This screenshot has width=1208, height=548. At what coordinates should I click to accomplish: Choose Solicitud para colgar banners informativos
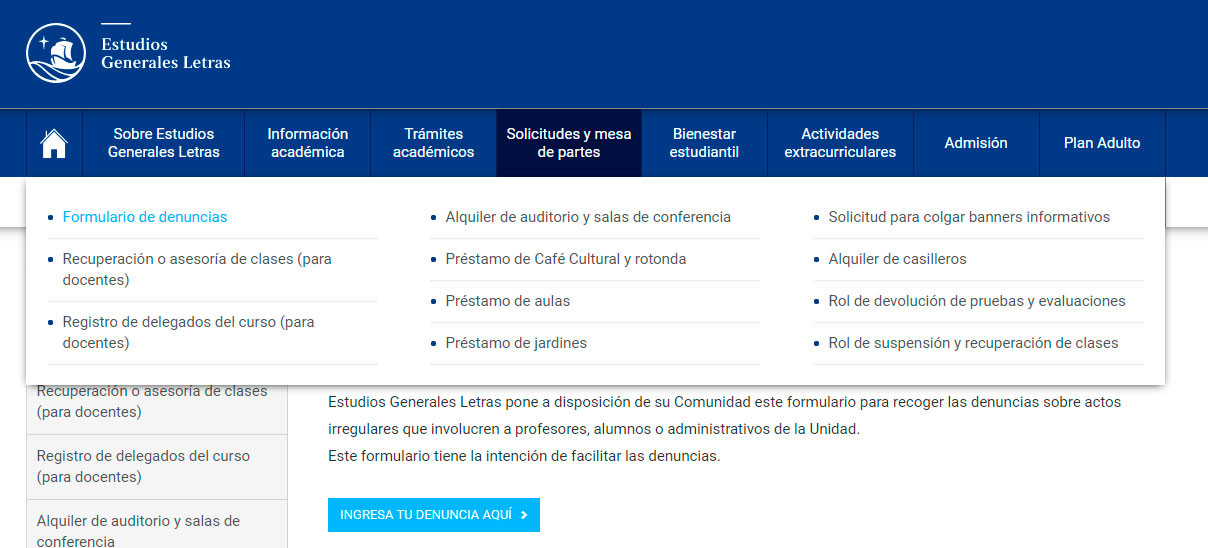tap(969, 217)
